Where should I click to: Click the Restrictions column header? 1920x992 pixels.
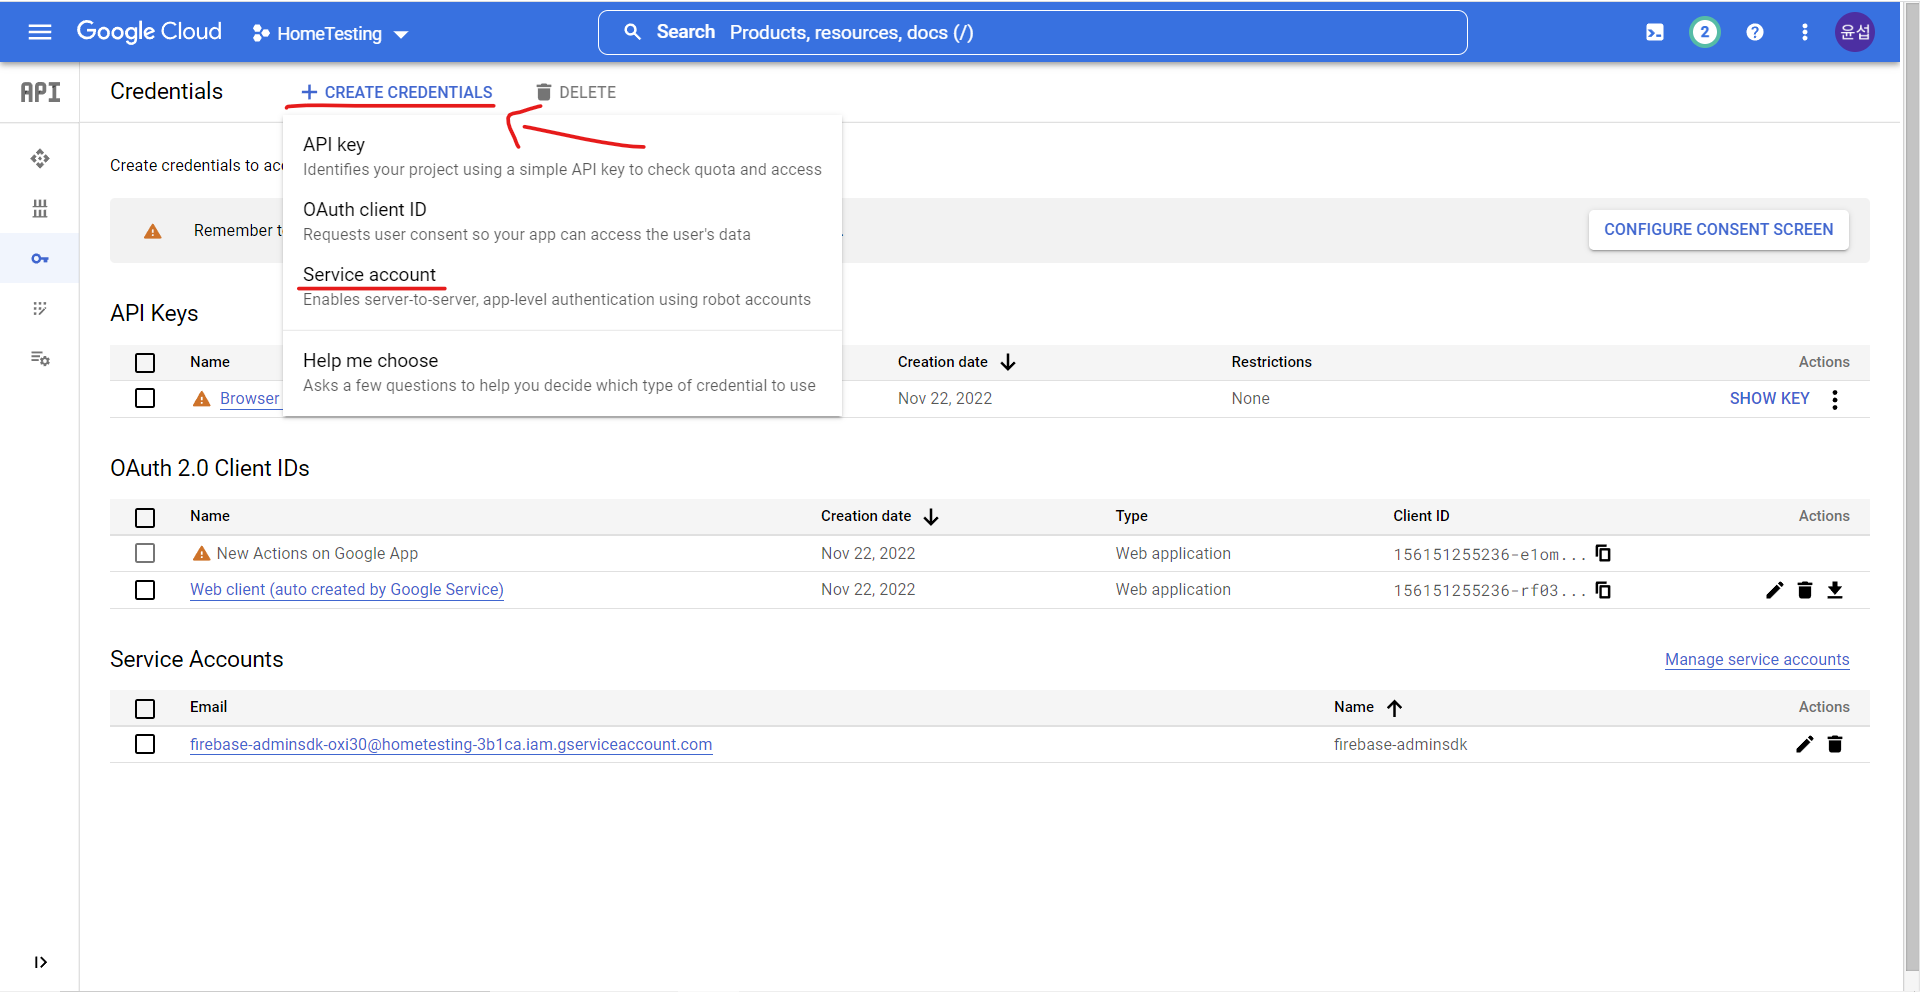1271,362
